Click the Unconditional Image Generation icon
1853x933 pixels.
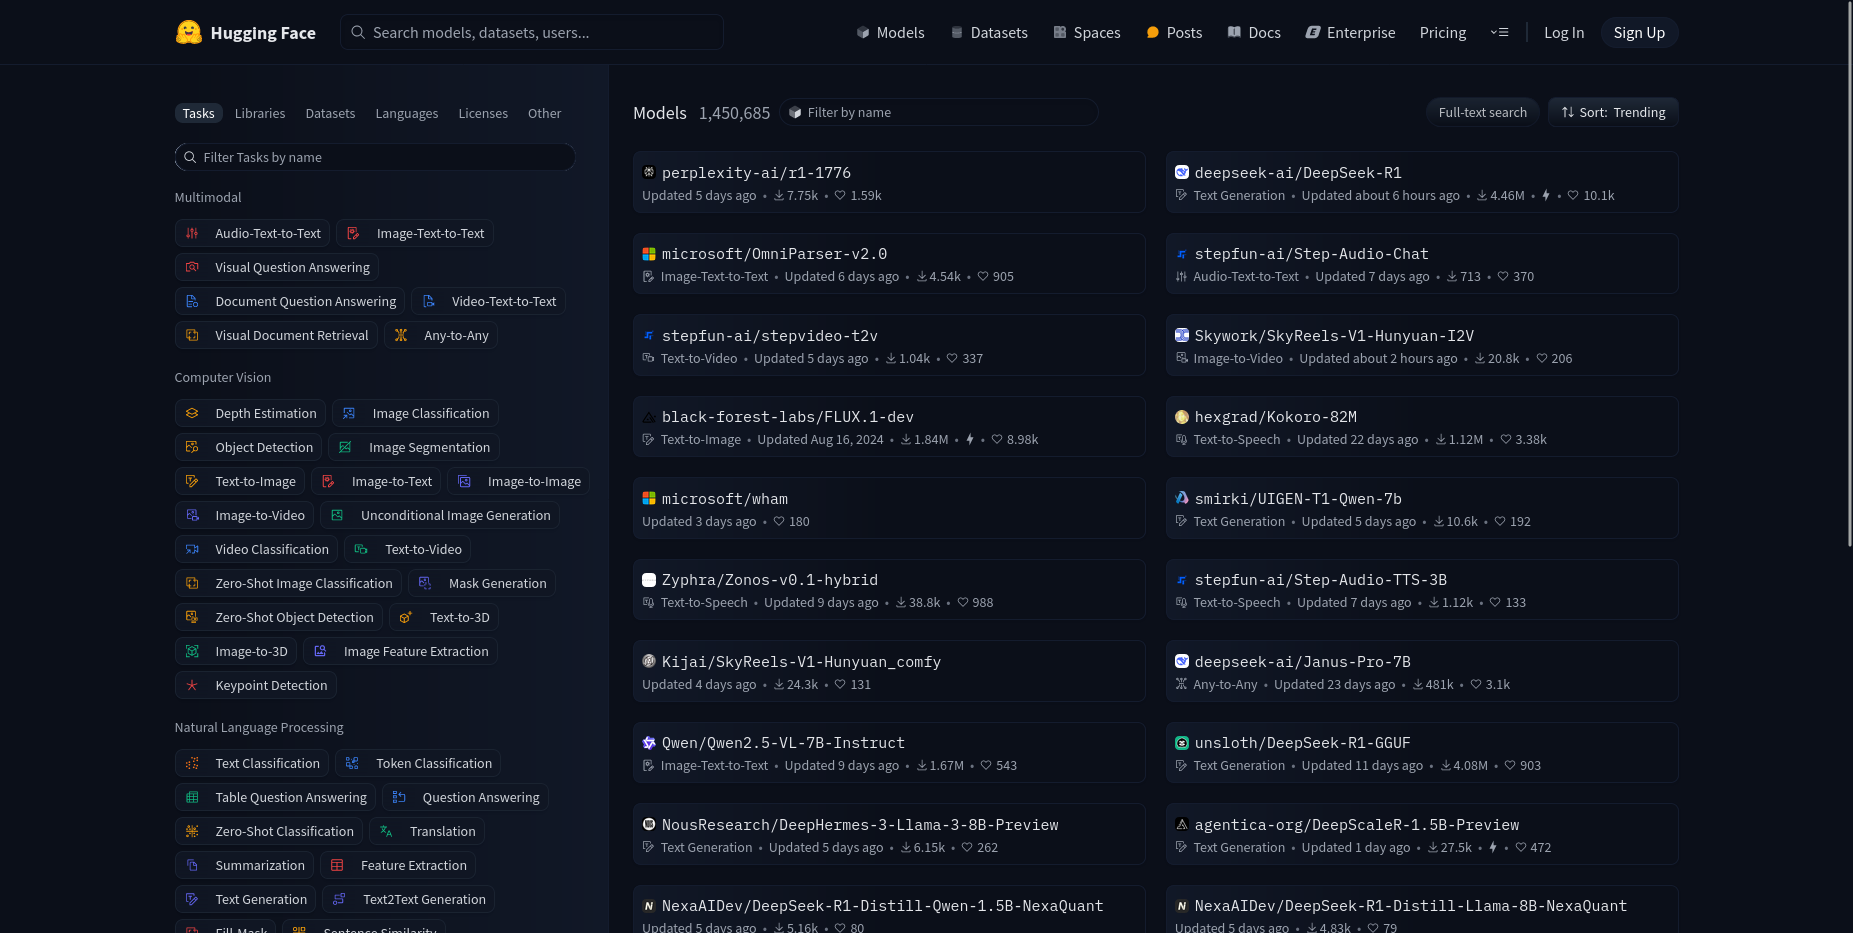[337, 515]
